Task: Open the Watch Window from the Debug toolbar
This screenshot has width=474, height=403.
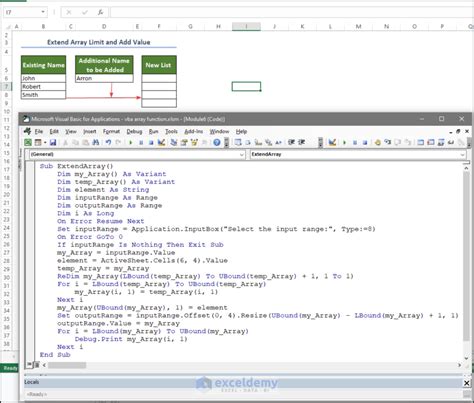Action: point(441,143)
